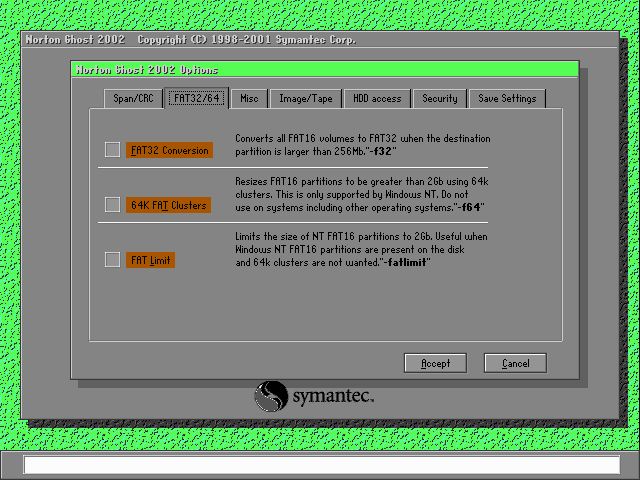The width and height of the screenshot is (640, 480).
Task: Click the -fatlimit switch text
Action: coord(405,262)
